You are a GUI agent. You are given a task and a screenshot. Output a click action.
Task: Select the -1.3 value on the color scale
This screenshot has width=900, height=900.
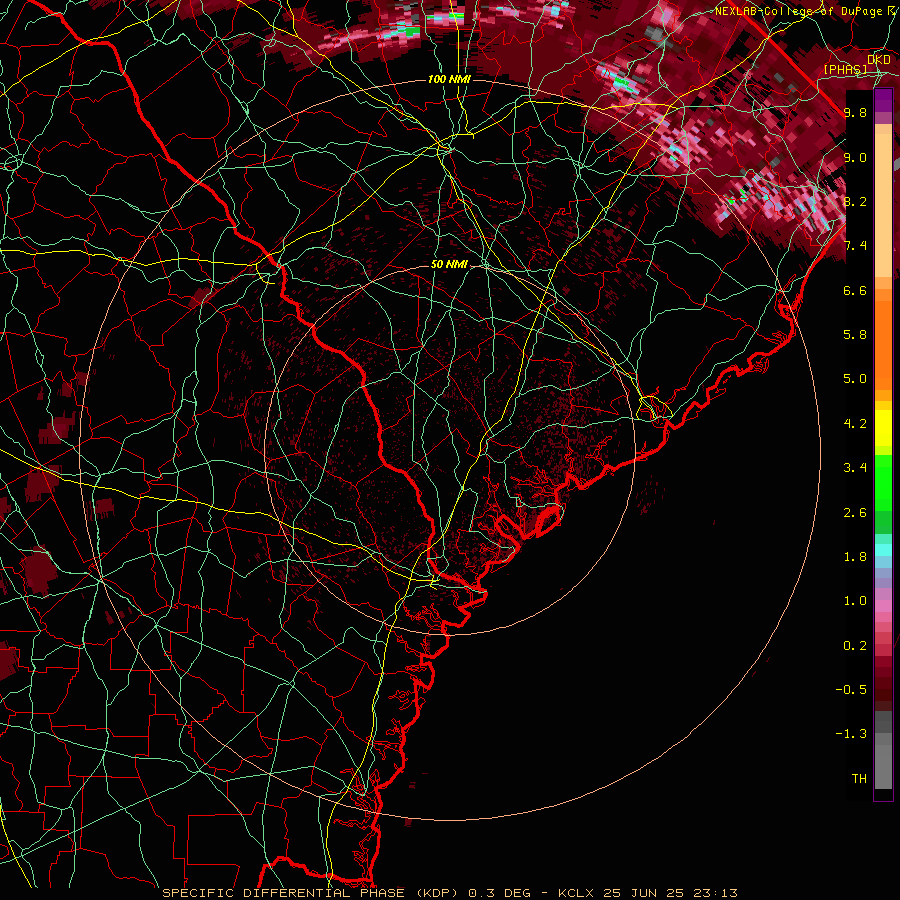point(852,734)
